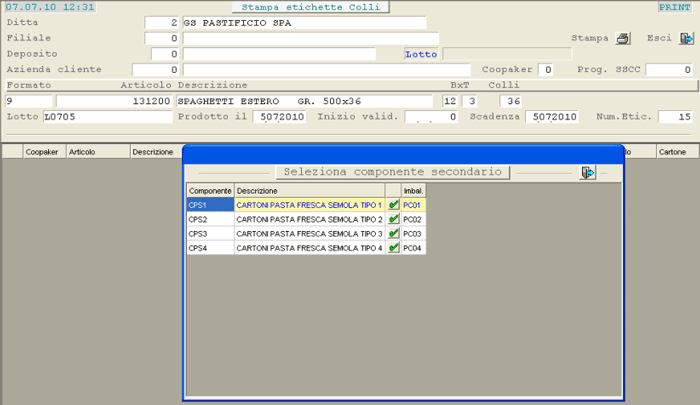Viewport: 700px width, 405px height.
Task: Click green checkmark for CPS2 row
Action: pyautogui.click(x=394, y=219)
